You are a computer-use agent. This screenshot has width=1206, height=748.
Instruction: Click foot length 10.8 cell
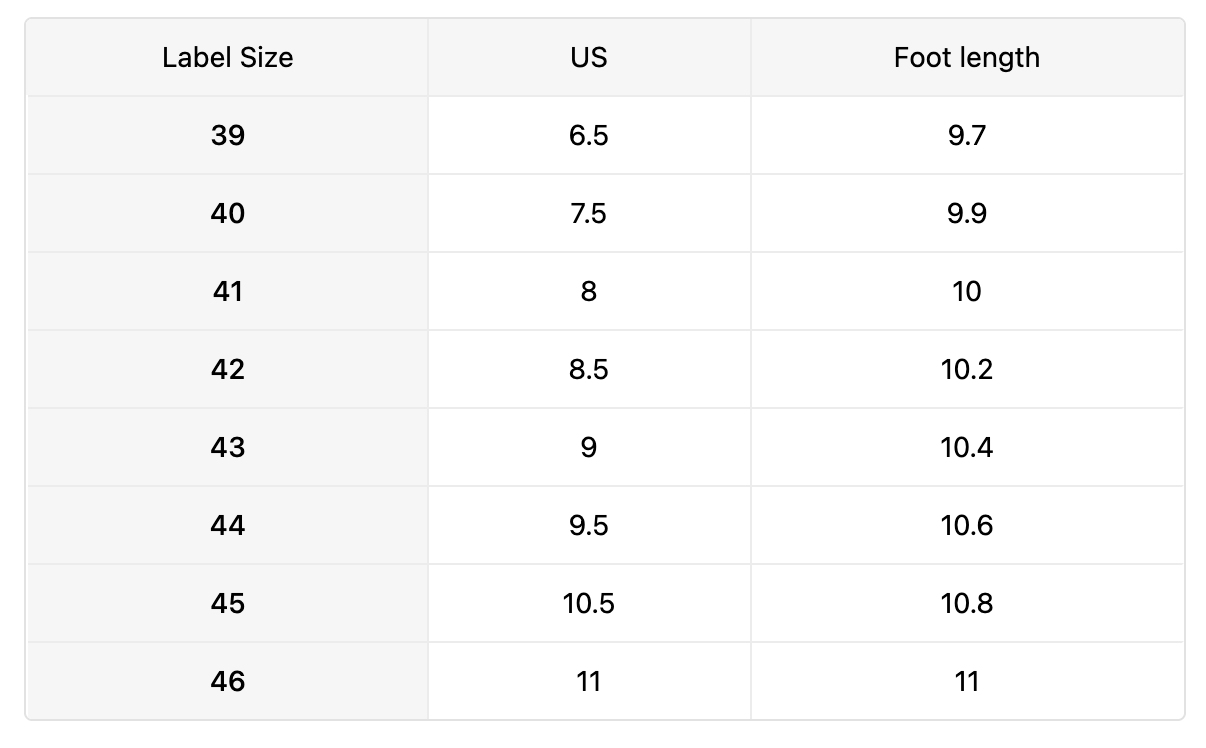(x=966, y=603)
